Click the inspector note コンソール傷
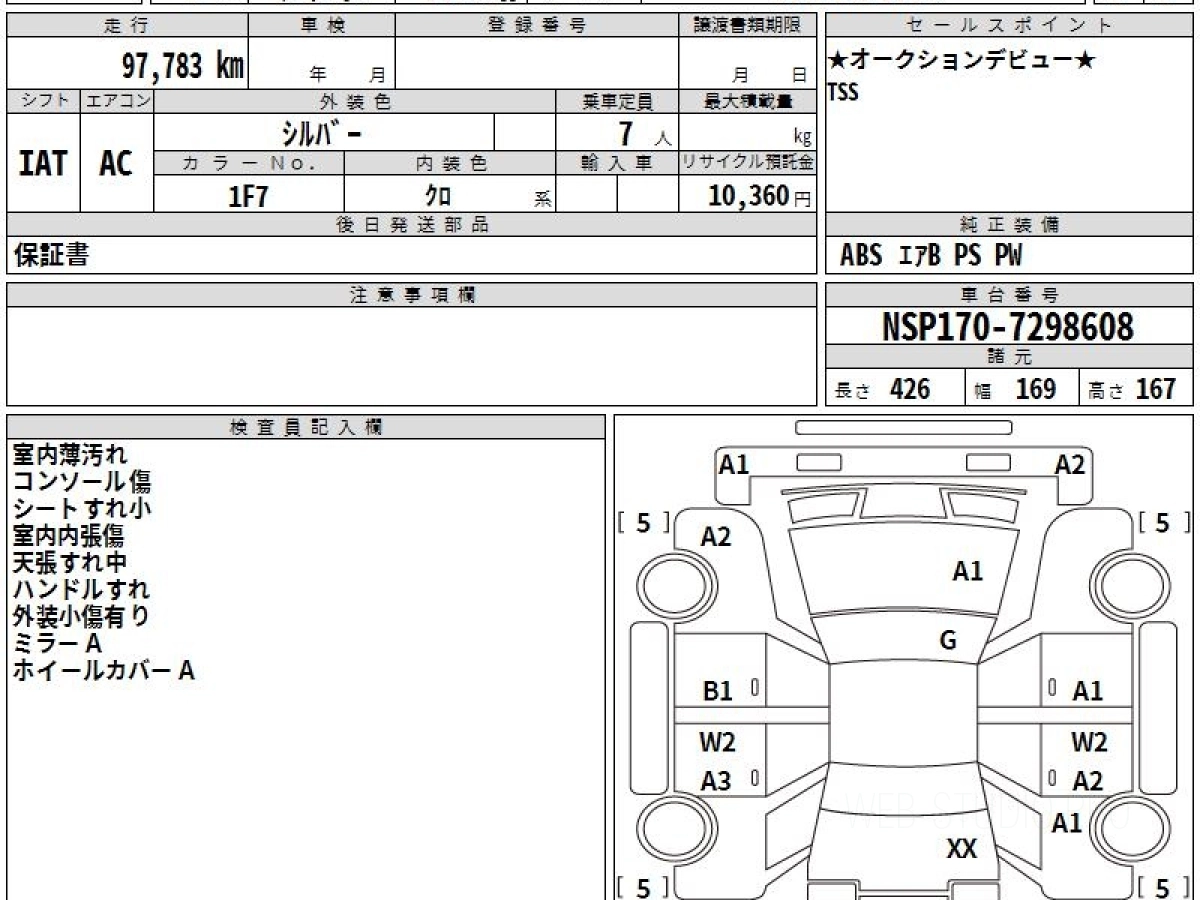Screen dimensions: 1200x900 [x=81, y=482]
